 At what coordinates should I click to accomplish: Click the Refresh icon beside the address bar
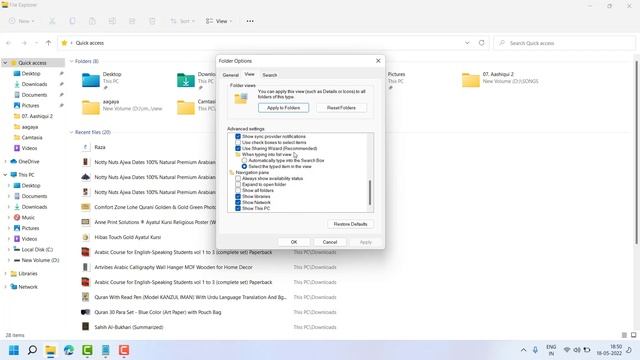click(482, 43)
